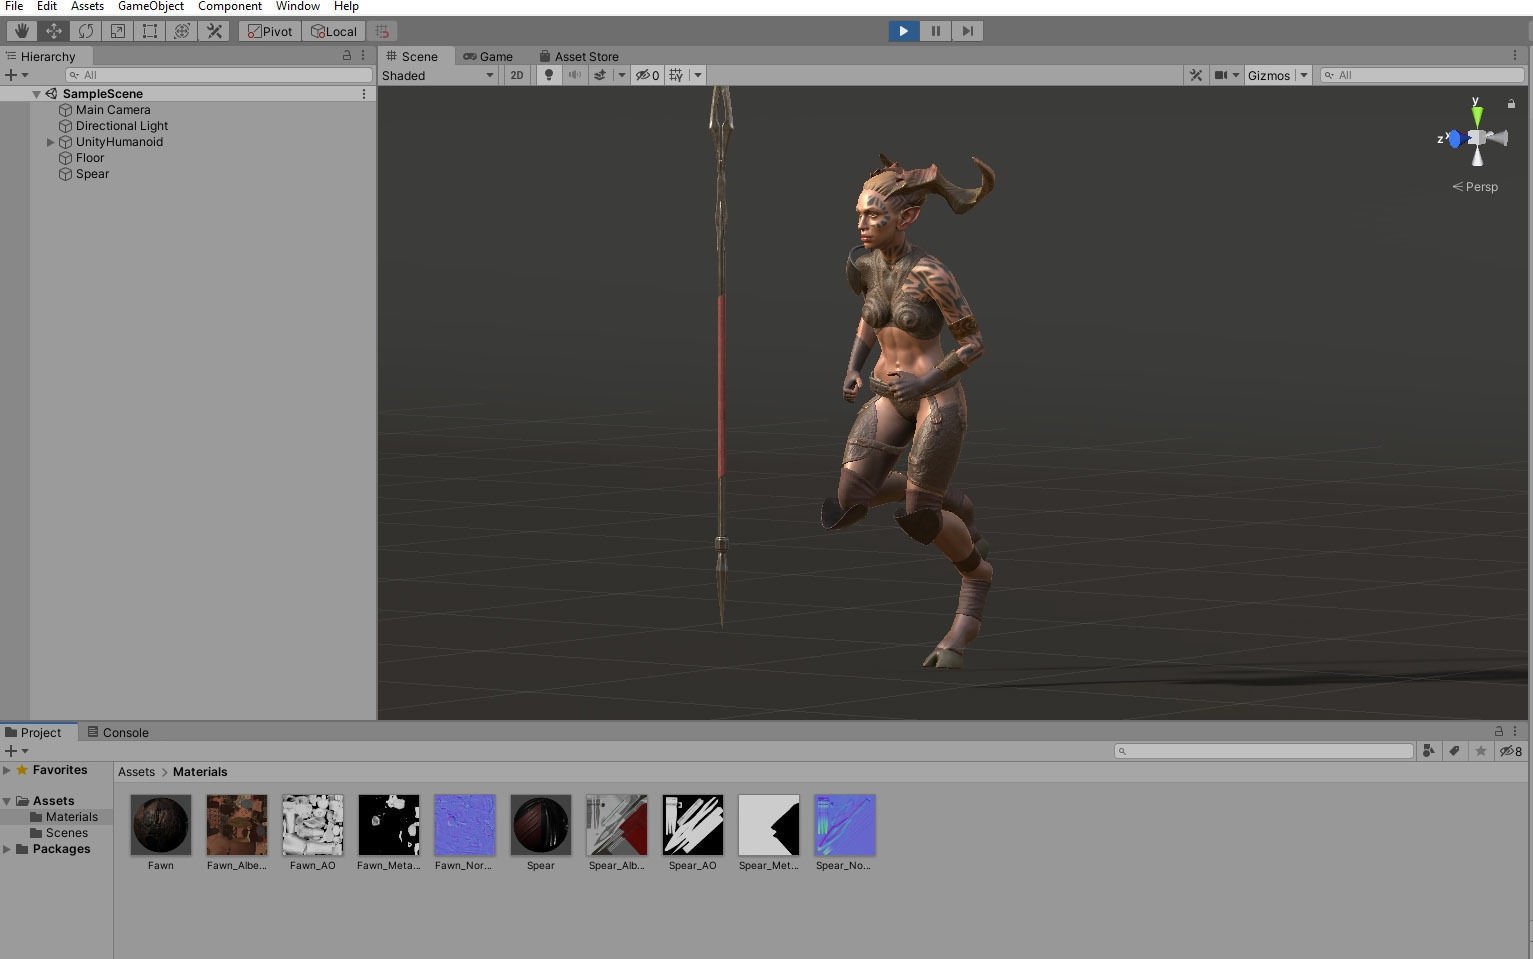Select the Move tool
The height and width of the screenshot is (959, 1533).
coord(53,31)
